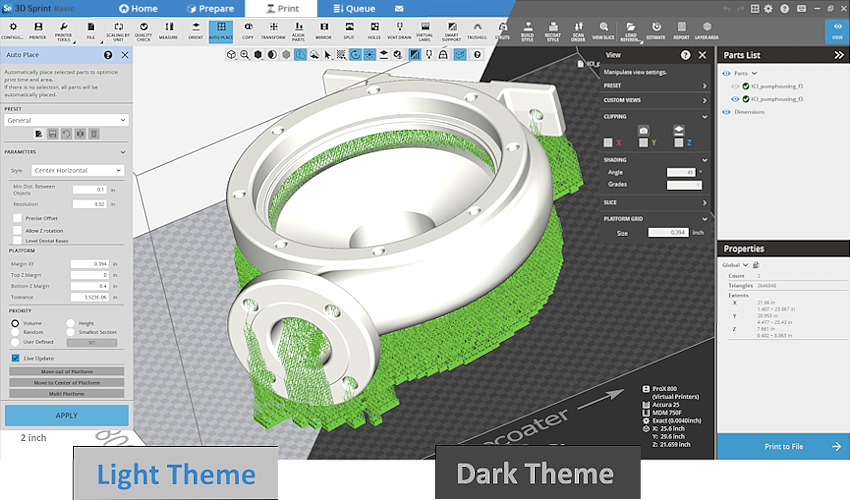Image resolution: width=850 pixels, height=500 pixels.
Task: Select the Smart Support tool
Action: coord(451,32)
